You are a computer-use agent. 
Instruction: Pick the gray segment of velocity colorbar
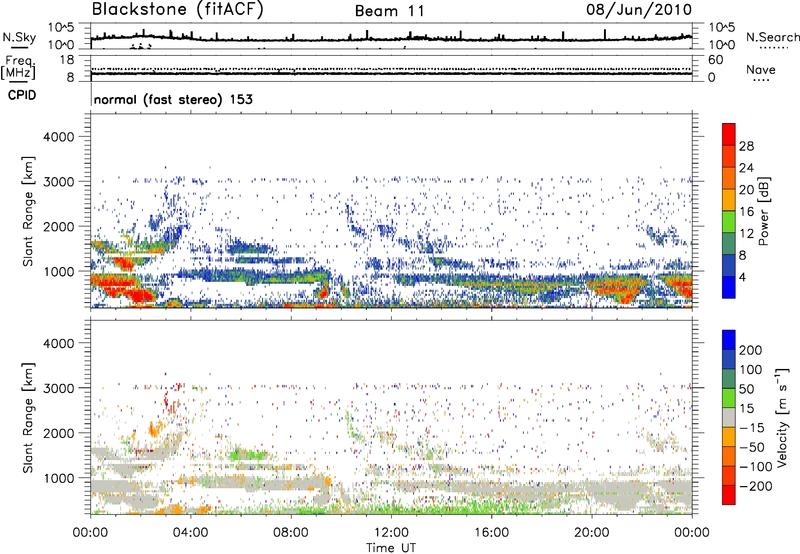[729, 418]
